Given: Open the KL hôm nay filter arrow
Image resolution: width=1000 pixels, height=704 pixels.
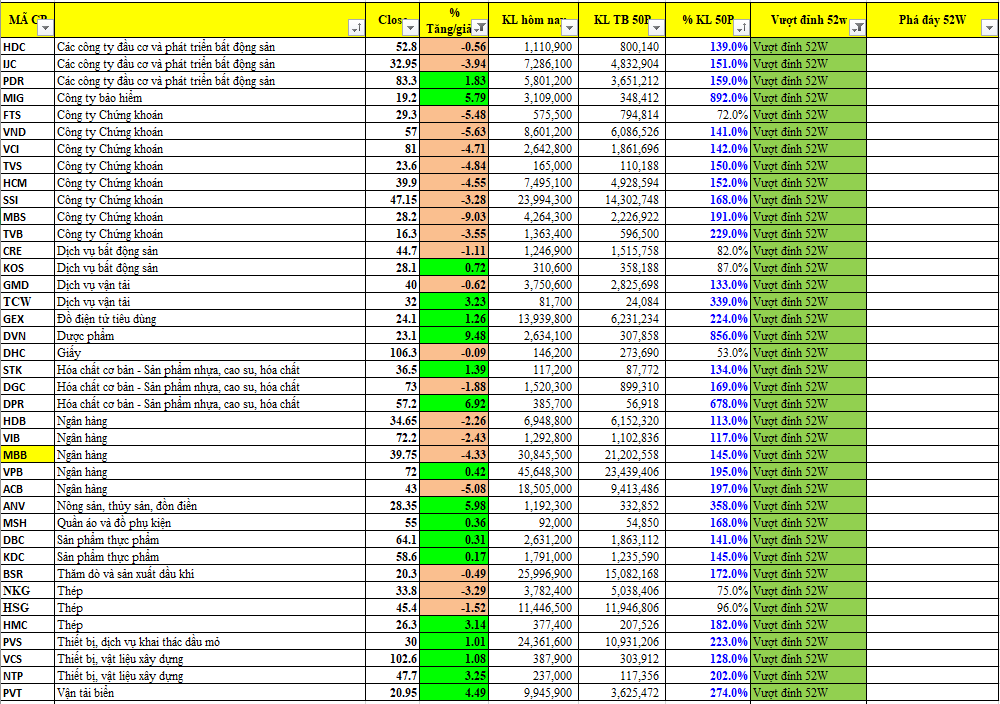Looking at the screenshot, I should [569, 27].
